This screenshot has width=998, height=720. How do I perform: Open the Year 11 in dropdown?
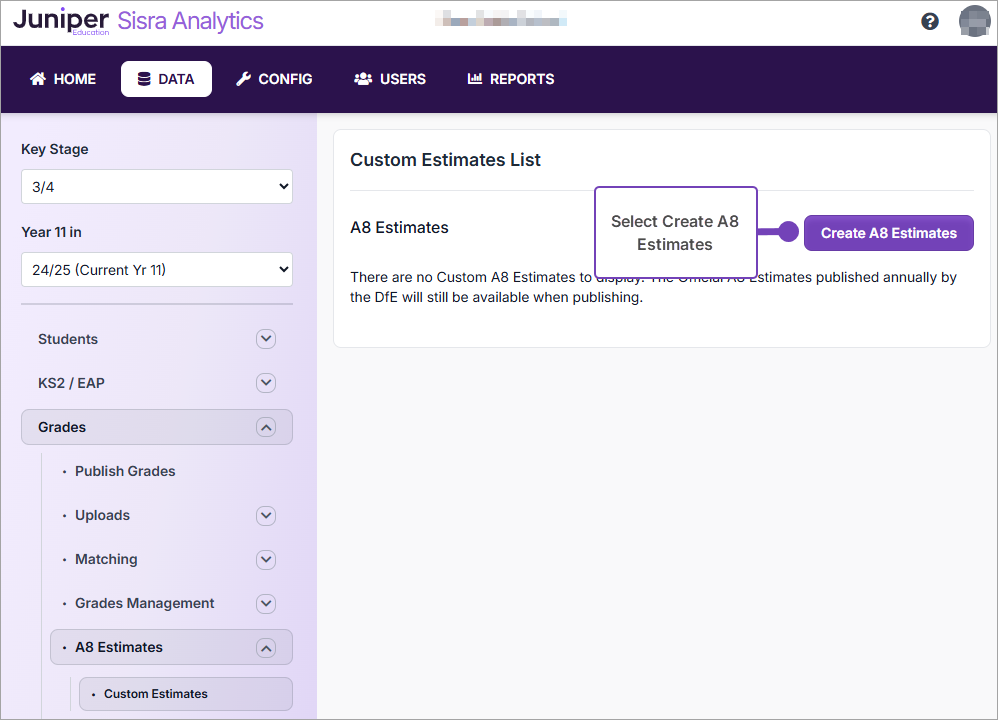click(x=157, y=269)
